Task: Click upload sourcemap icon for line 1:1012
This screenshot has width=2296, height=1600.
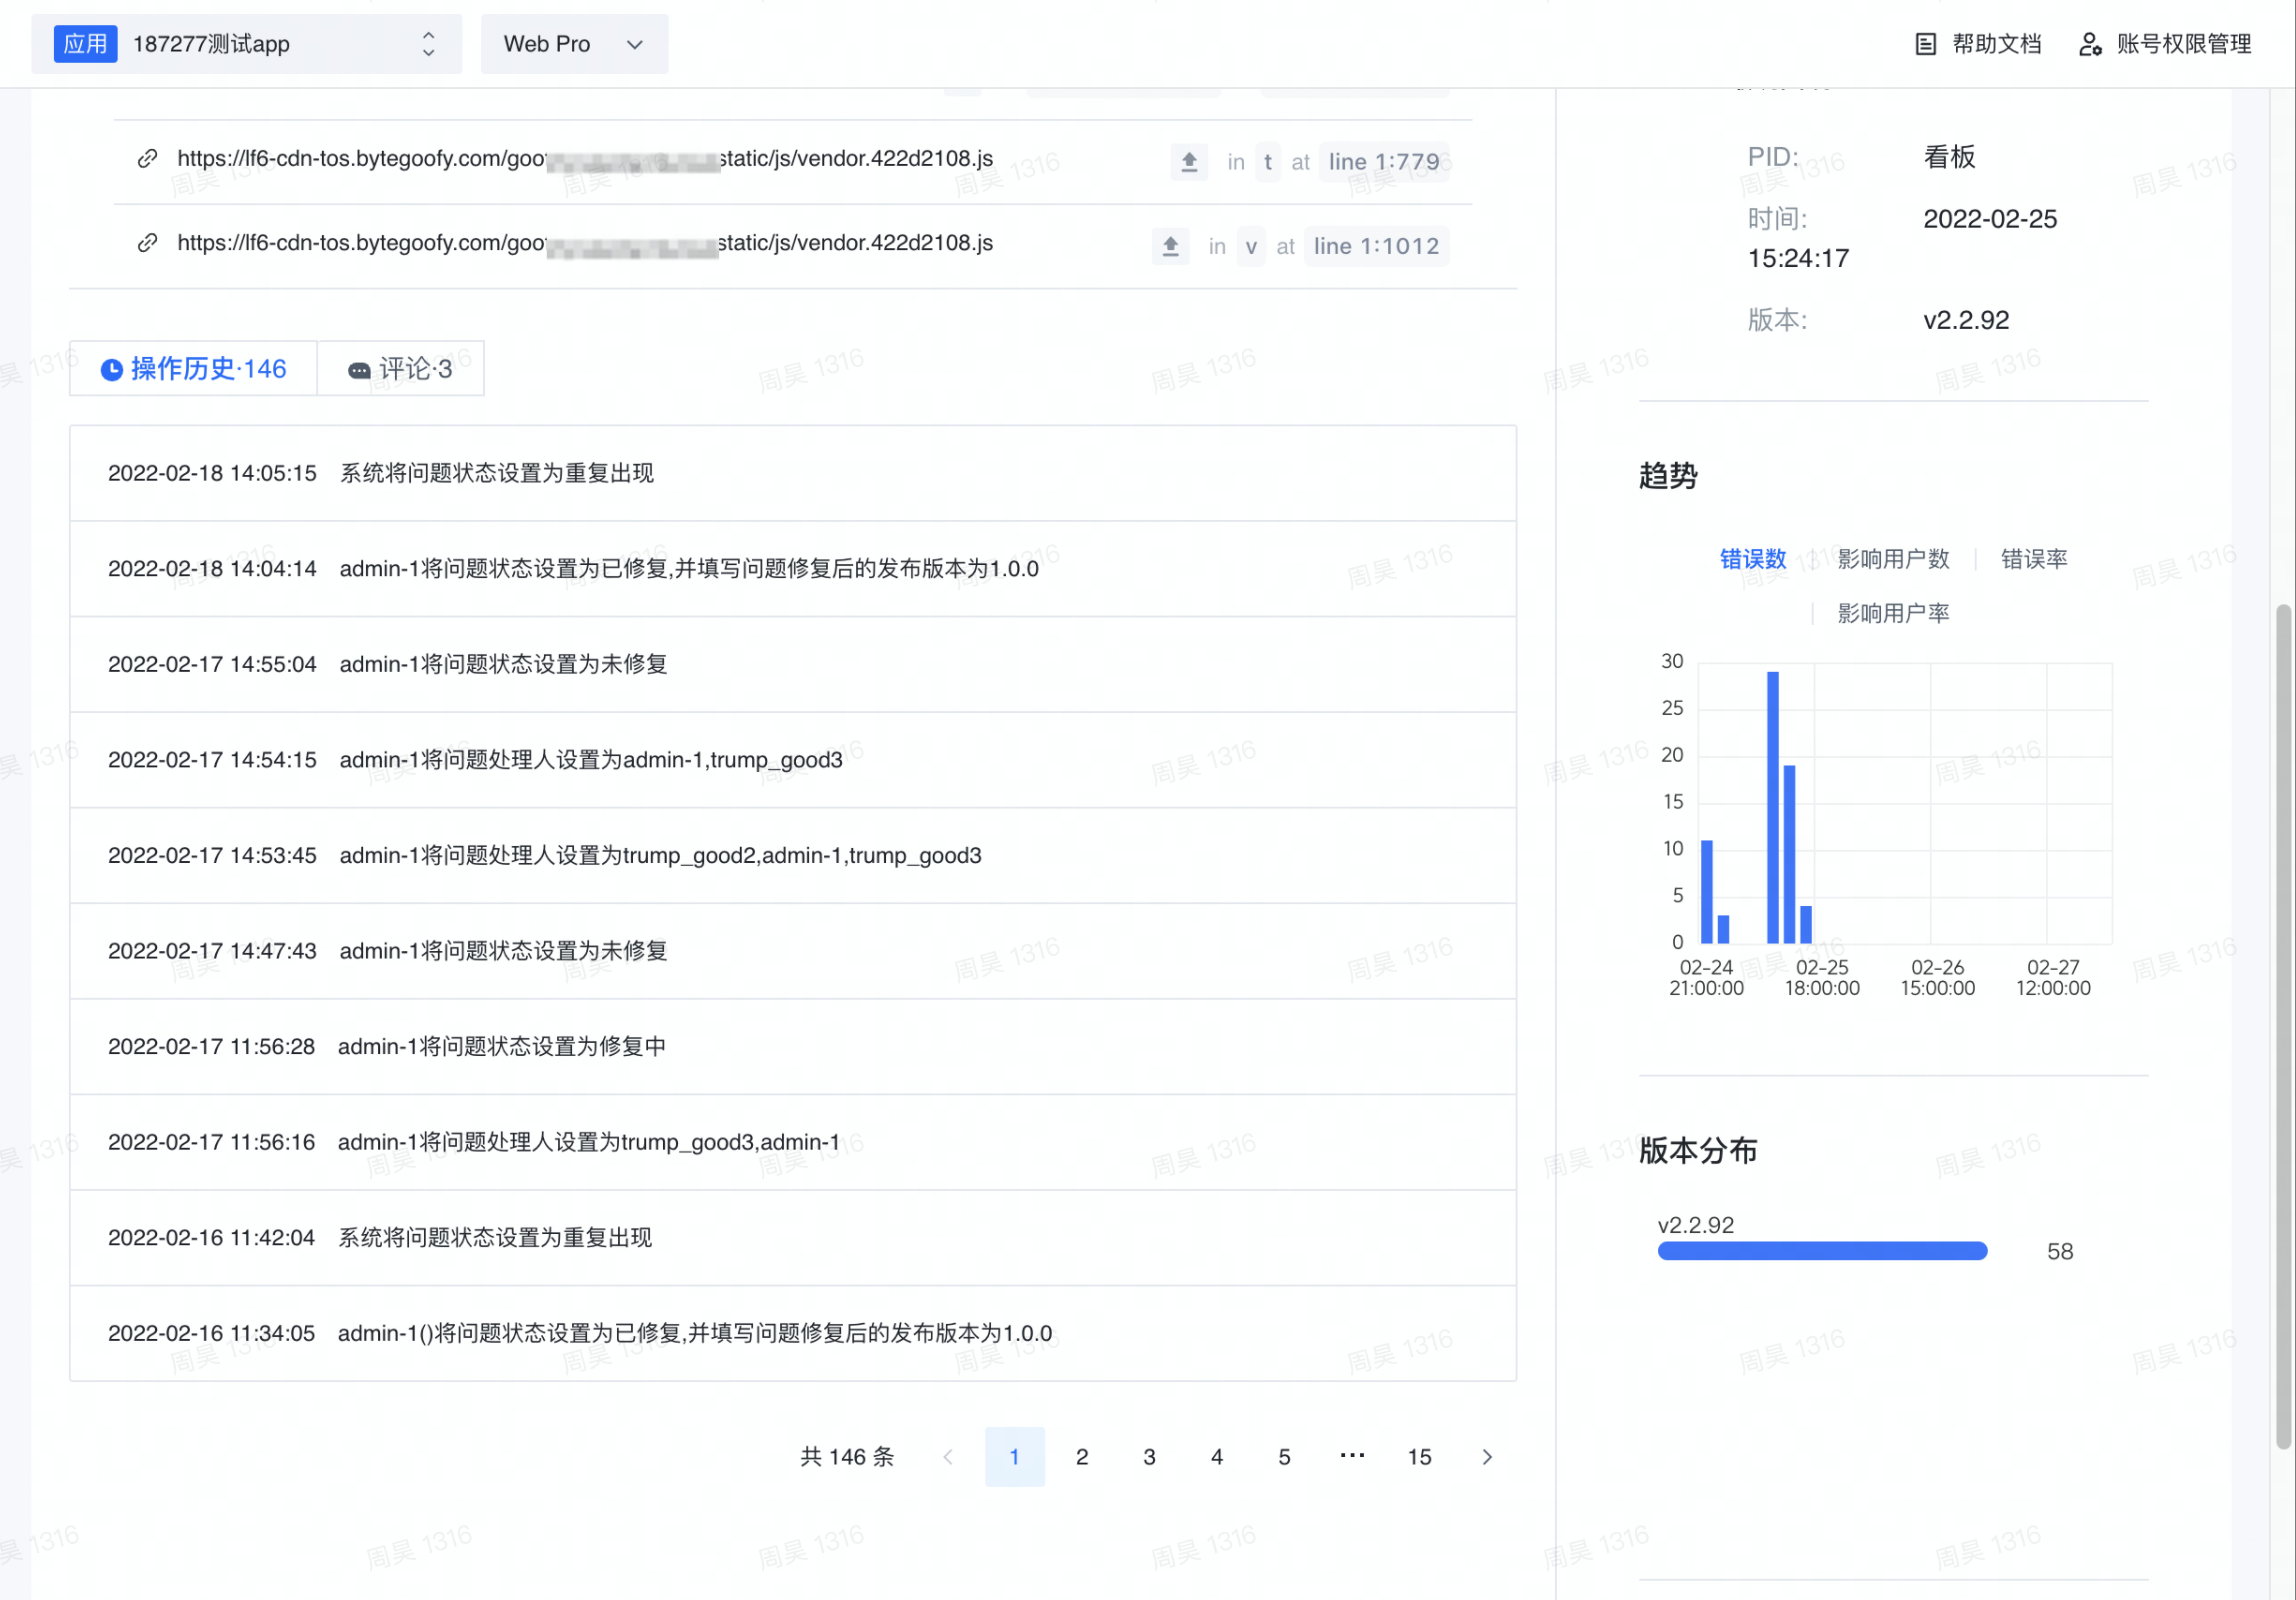Action: click(1170, 246)
